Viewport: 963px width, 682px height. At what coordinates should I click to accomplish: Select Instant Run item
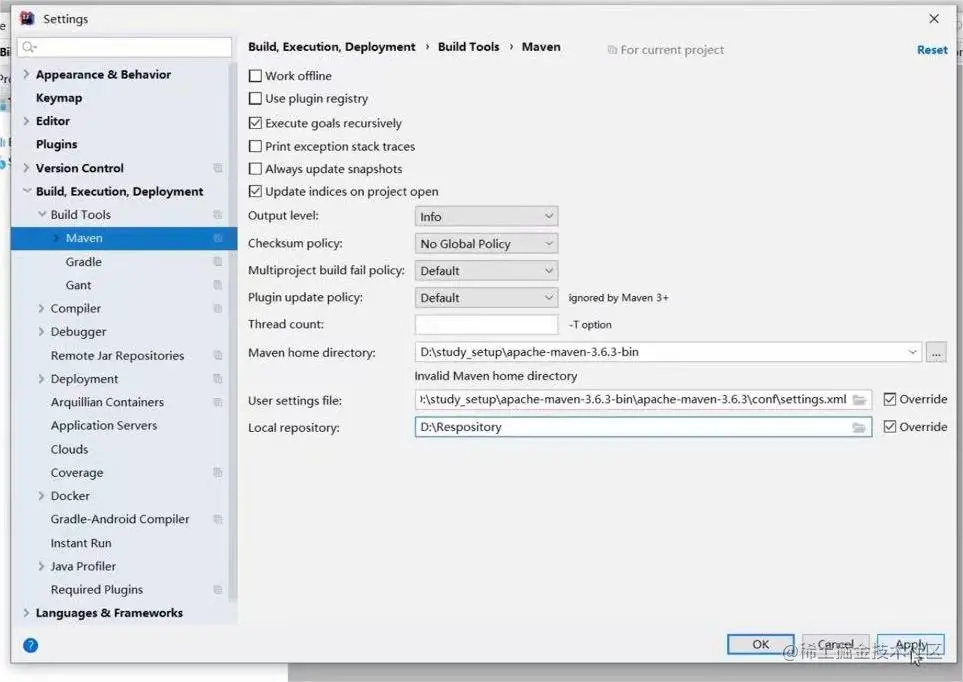[x=81, y=543]
